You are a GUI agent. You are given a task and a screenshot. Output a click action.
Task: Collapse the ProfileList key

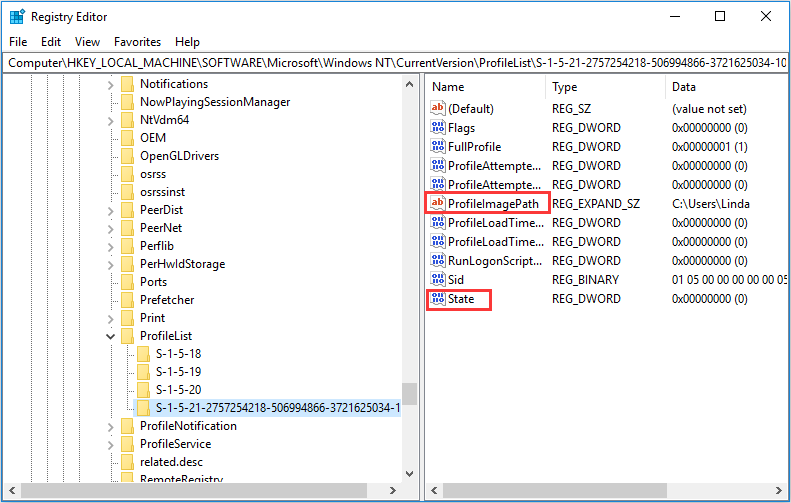[x=110, y=337]
